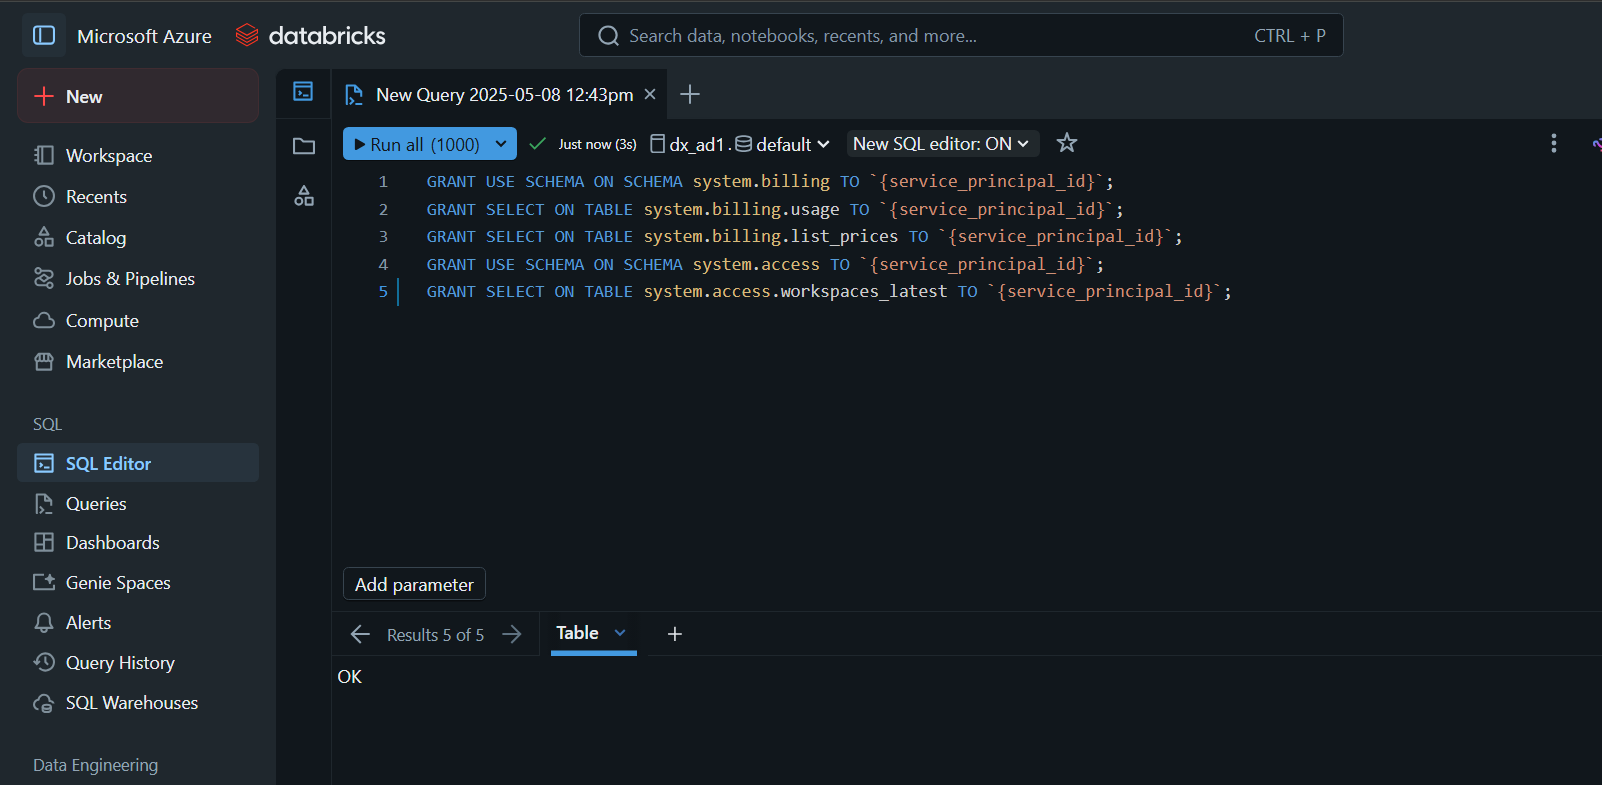Favorite the query with the star icon
This screenshot has width=1602, height=785.
click(x=1067, y=143)
